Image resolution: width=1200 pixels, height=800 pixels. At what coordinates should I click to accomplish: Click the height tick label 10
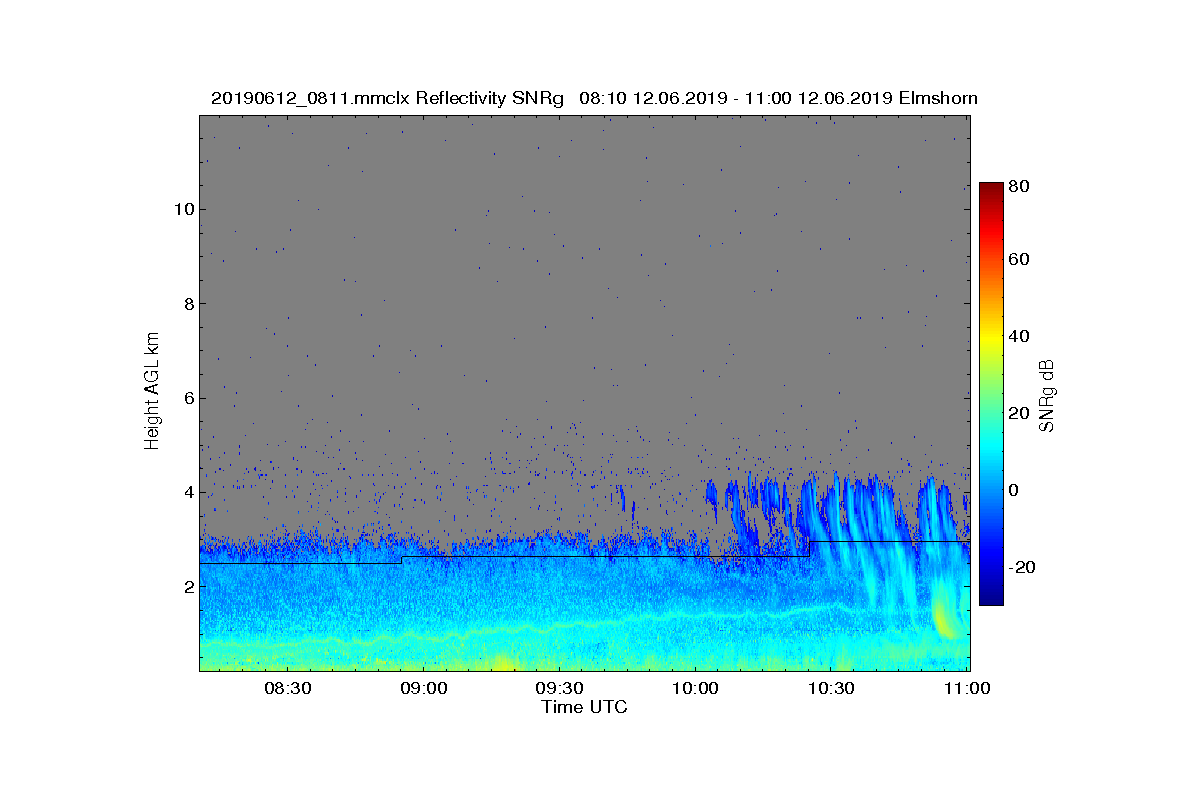(x=182, y=209)
